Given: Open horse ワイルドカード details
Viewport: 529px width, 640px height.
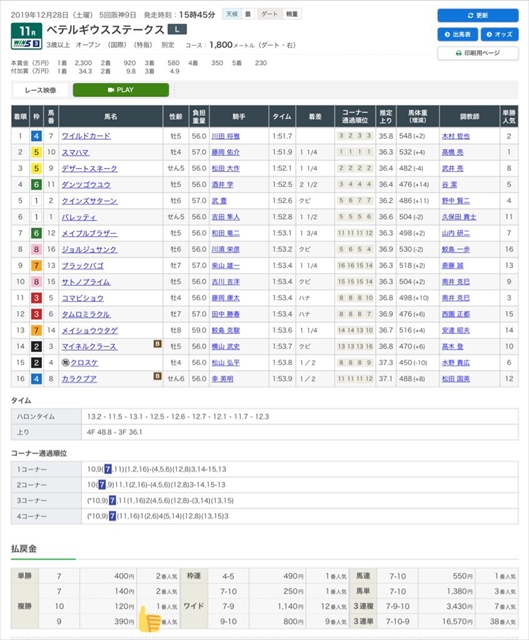Looking at the screenshot, I should [x=86, y=136].
